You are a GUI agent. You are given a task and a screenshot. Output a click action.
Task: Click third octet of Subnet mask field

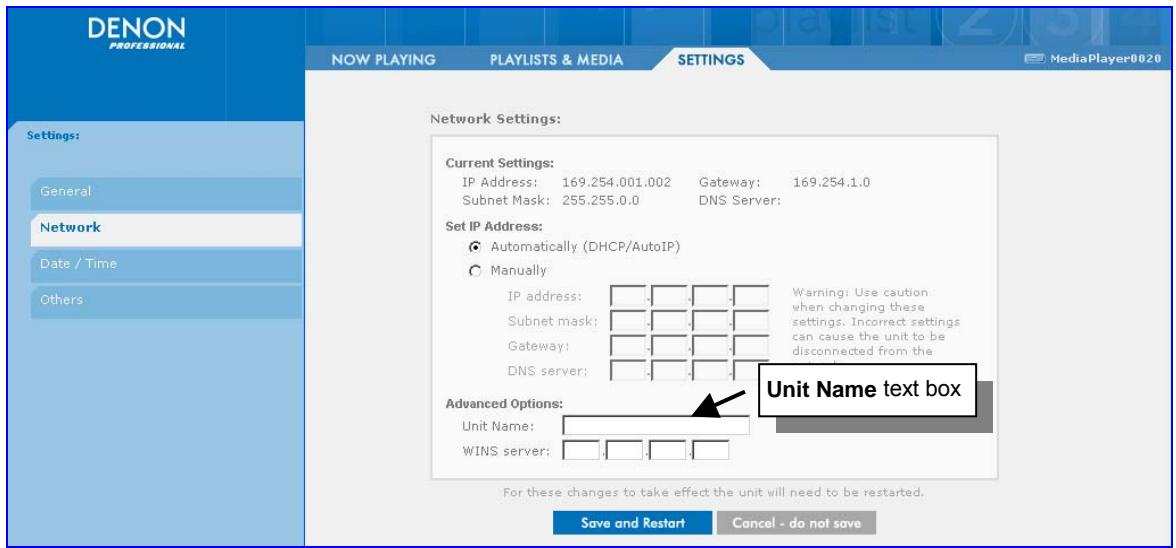710,321
